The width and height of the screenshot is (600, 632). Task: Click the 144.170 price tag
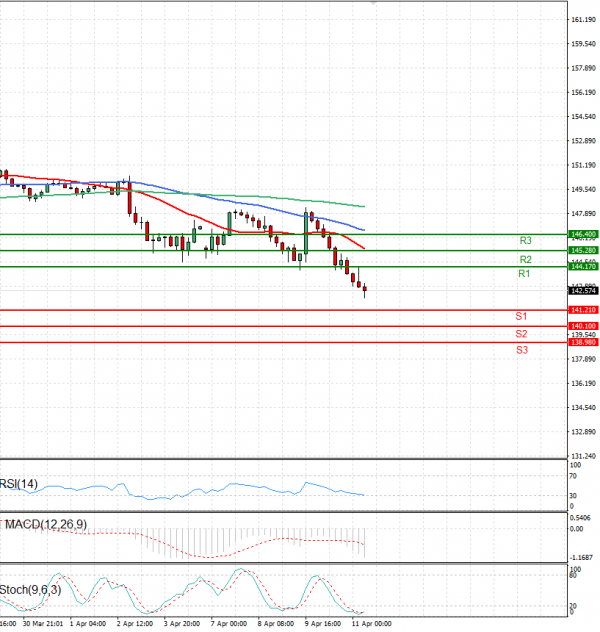[583, 266]
